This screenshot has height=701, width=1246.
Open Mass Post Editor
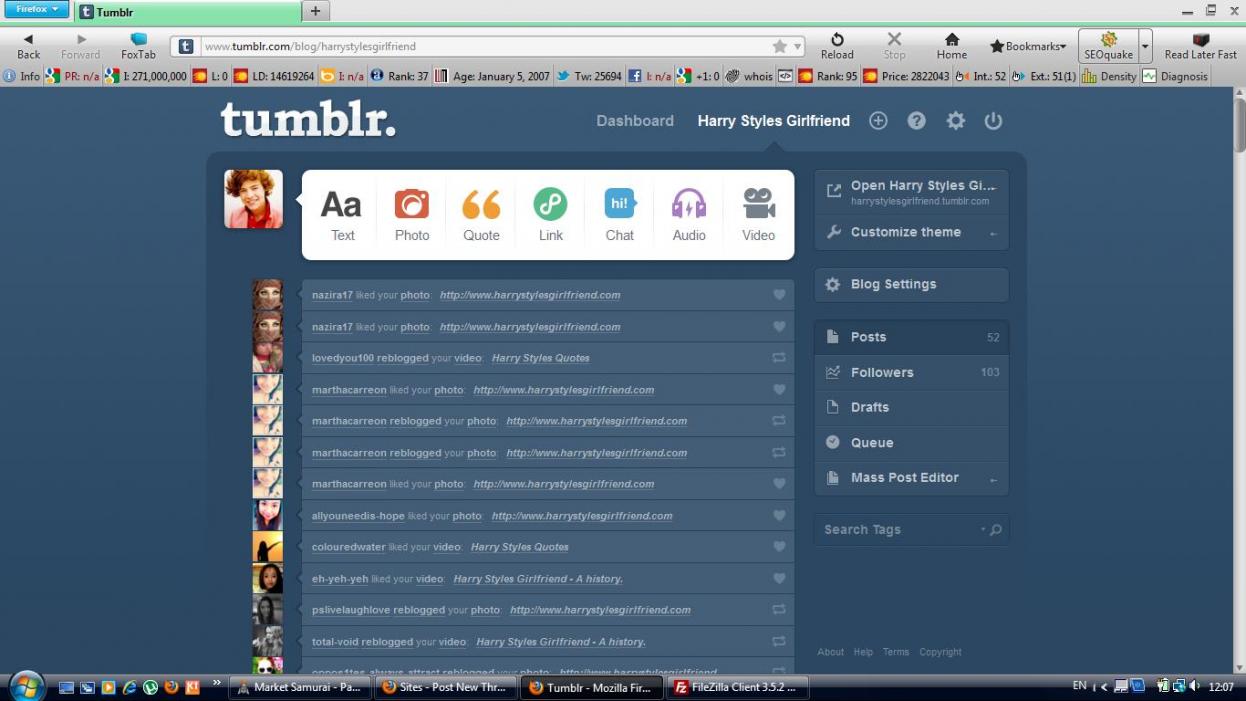tap(911, 477)
